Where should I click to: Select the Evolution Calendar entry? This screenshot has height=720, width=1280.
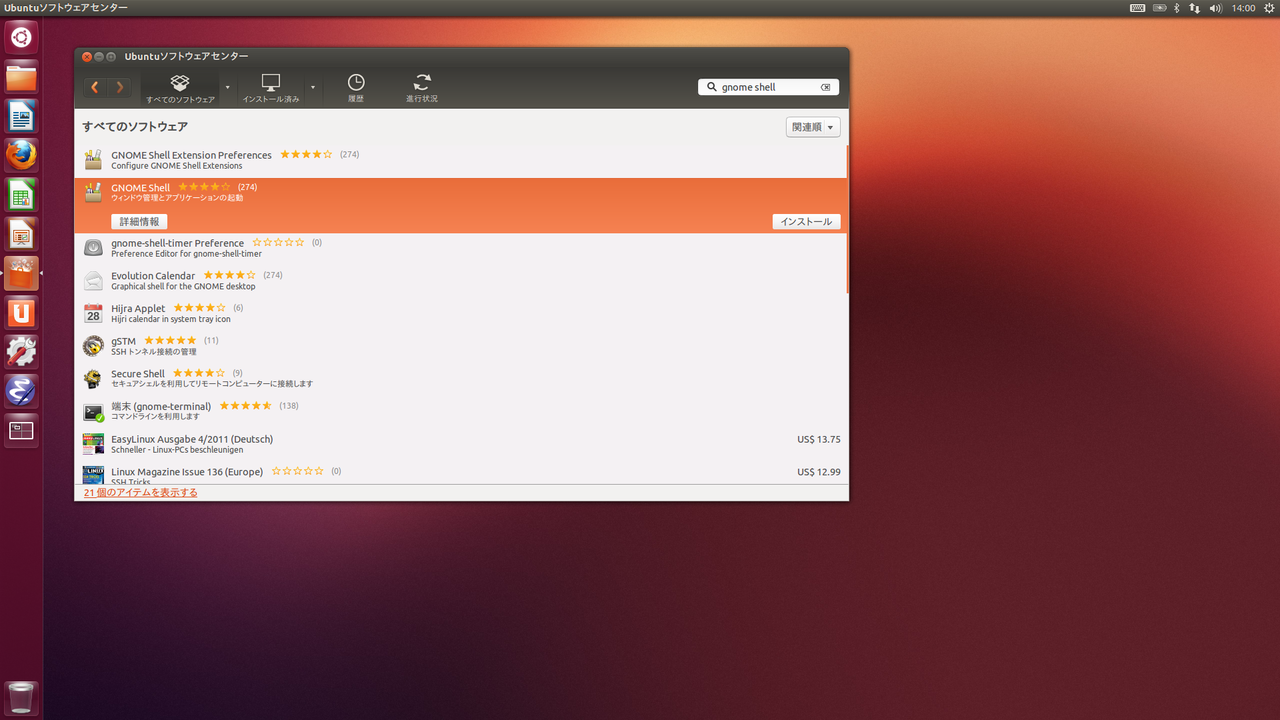coord(461,281)
